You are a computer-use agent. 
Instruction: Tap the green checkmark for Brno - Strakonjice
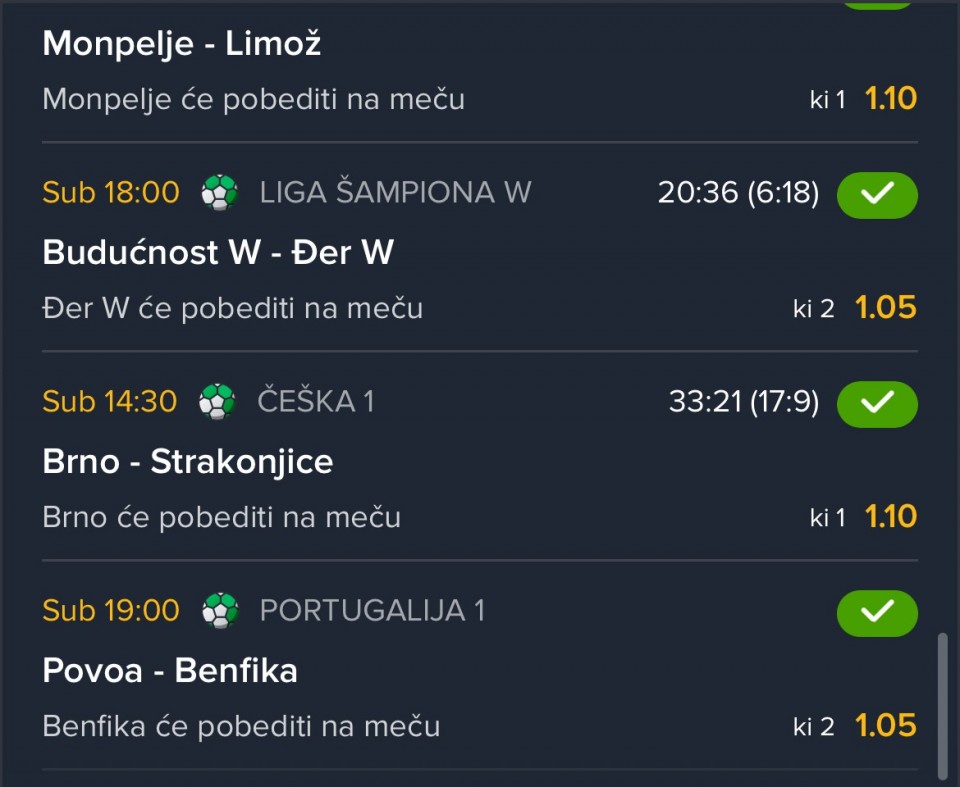876,404
